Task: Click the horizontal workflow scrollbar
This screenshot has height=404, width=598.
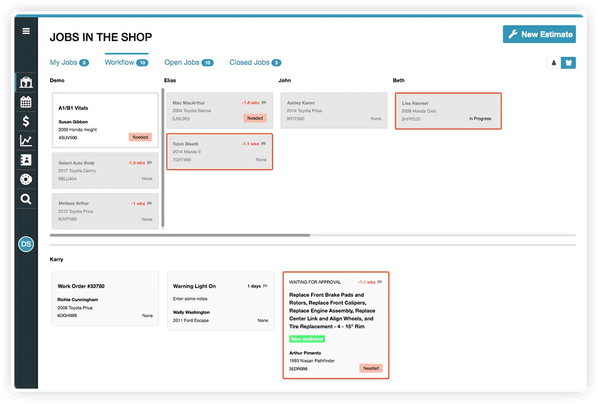Action: [x=180, y=235]
